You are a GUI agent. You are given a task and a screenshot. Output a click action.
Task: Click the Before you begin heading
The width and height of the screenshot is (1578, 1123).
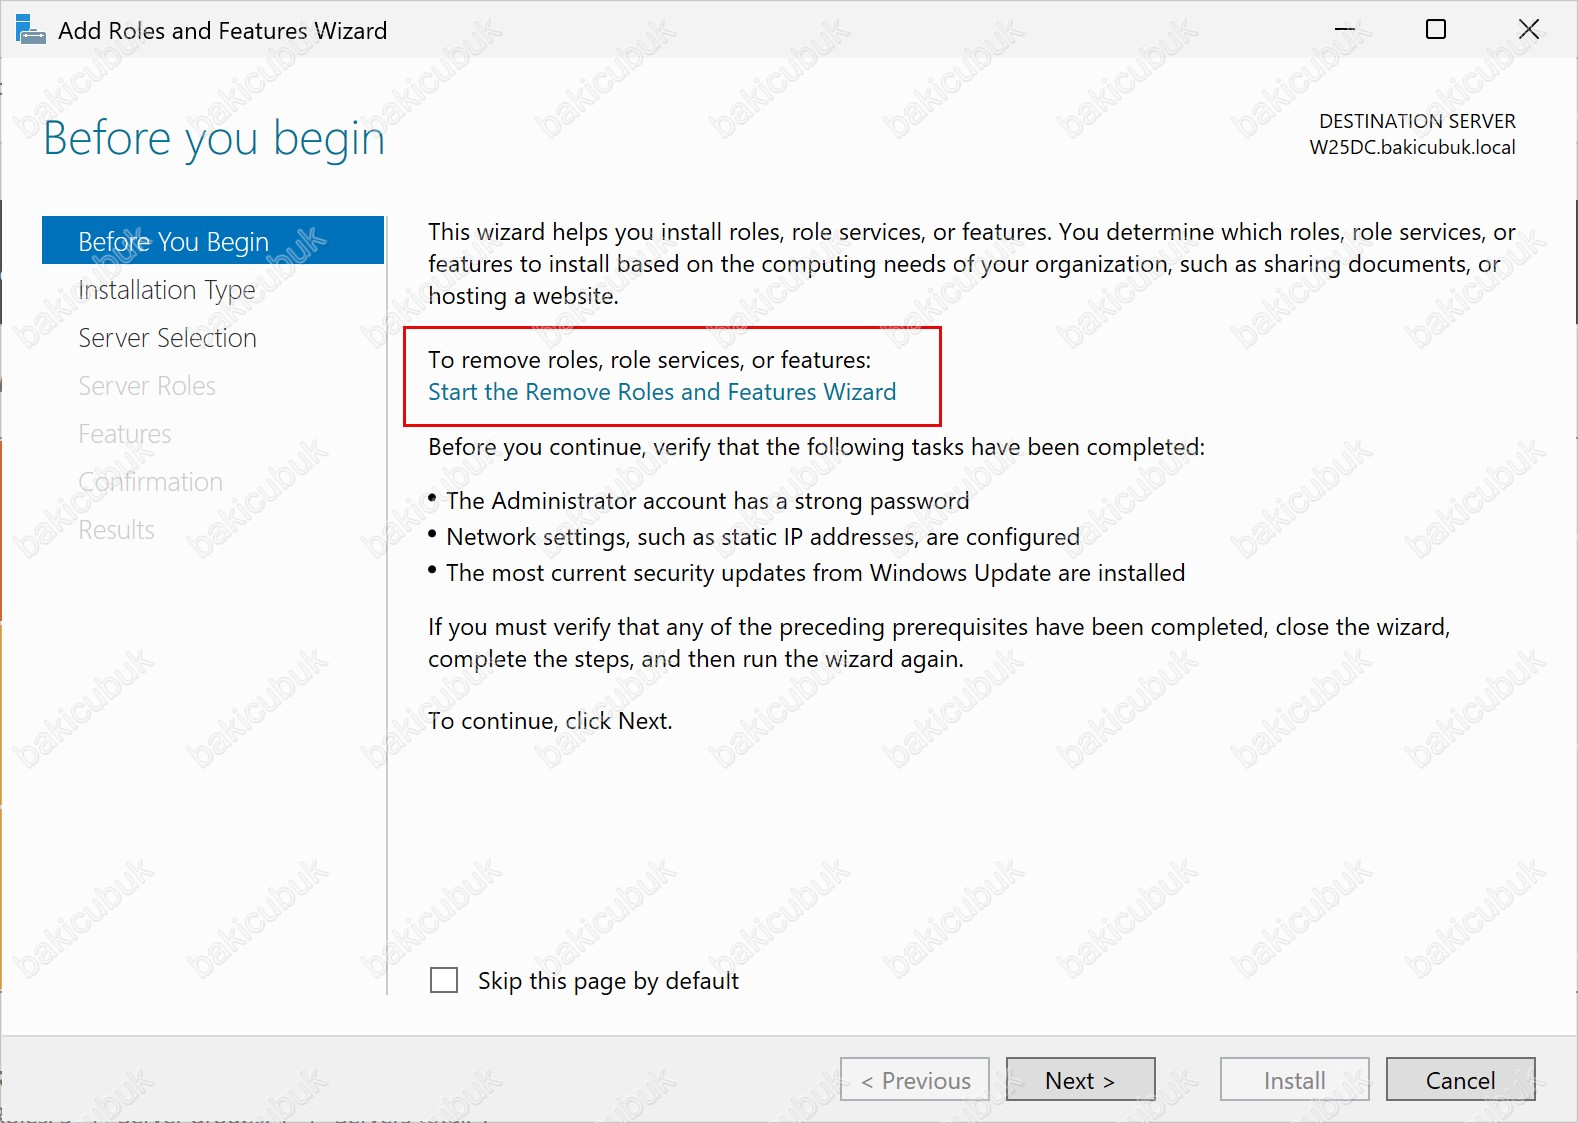[214, 138]
